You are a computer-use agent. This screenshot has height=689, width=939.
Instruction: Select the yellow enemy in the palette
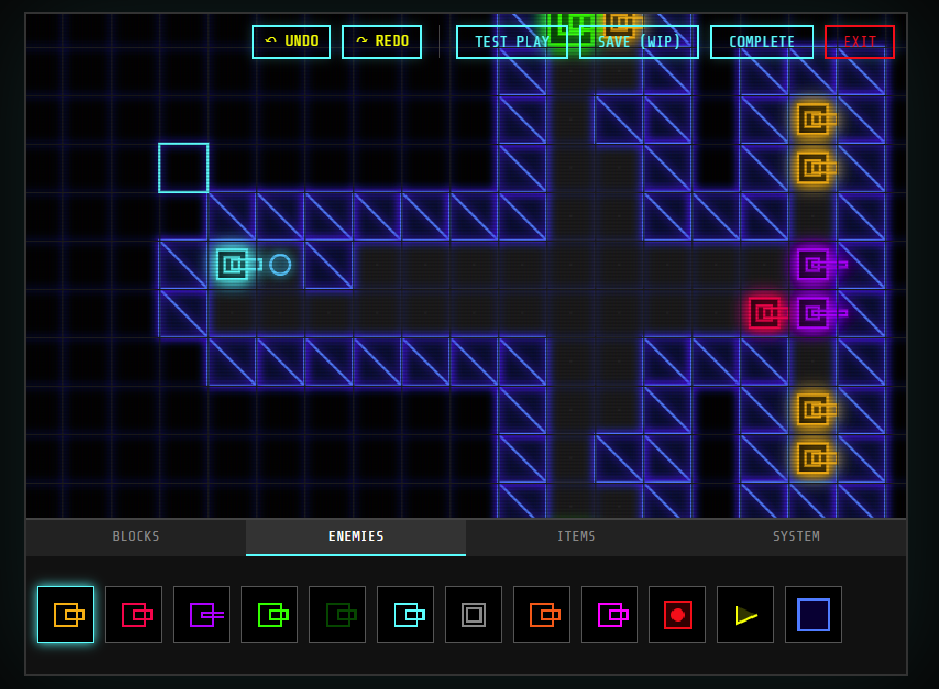[65, 614]
